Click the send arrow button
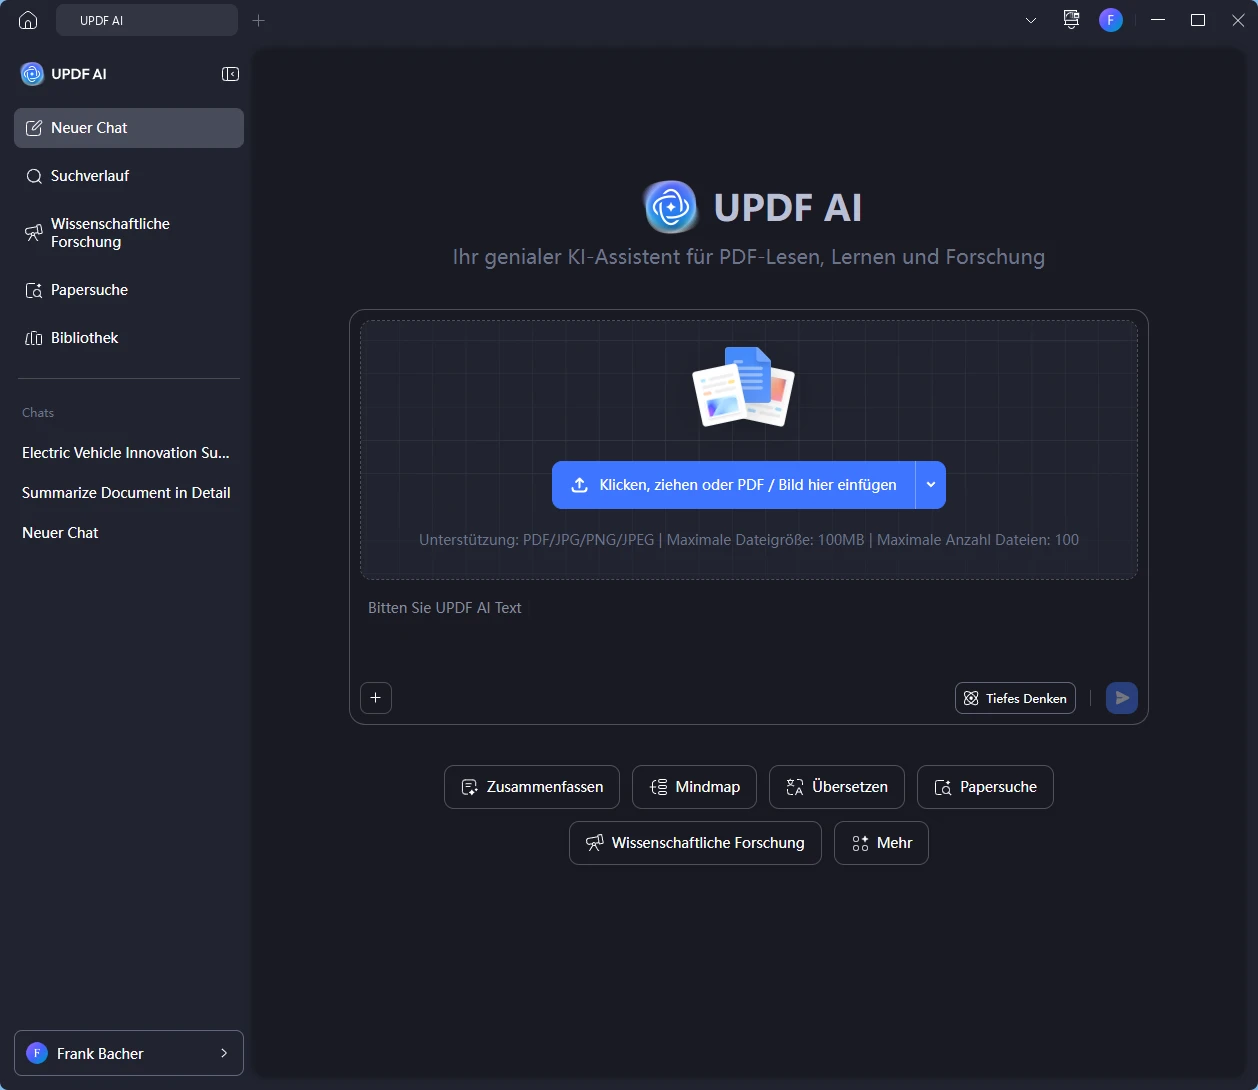The image size is (1258, 1090). click(1121, 698)
